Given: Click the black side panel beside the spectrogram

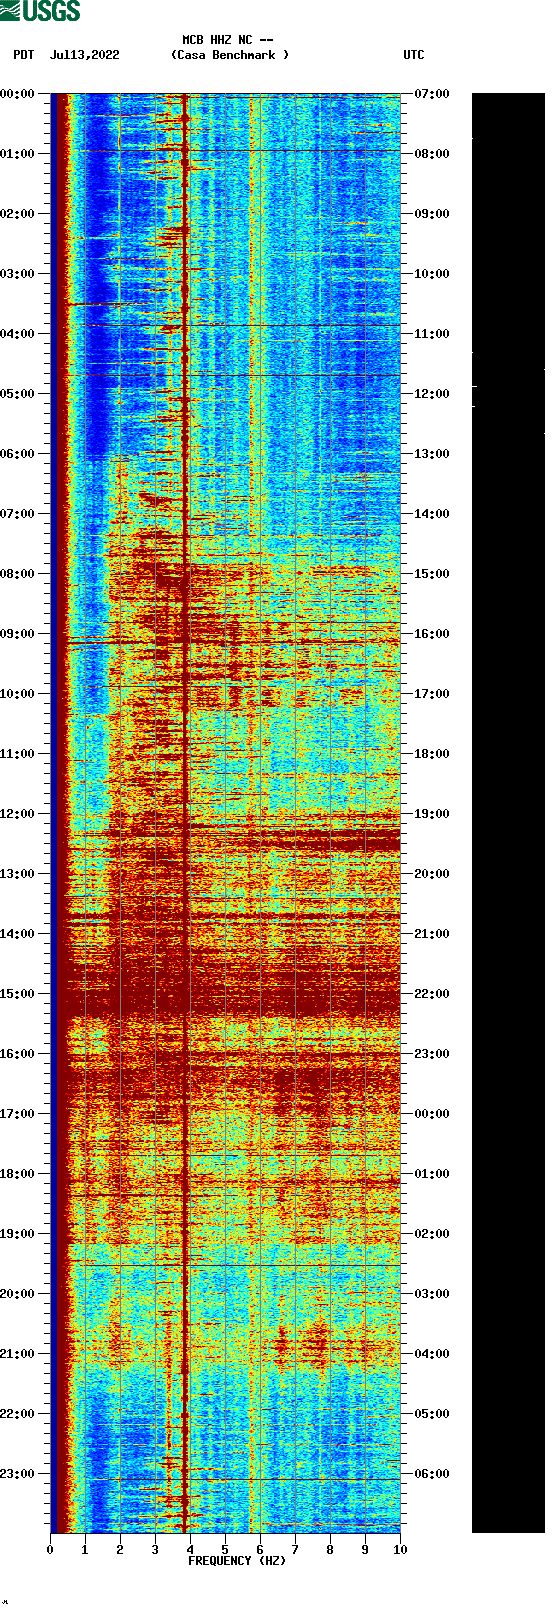Looking at the screenshot, I should pos(508,813).
